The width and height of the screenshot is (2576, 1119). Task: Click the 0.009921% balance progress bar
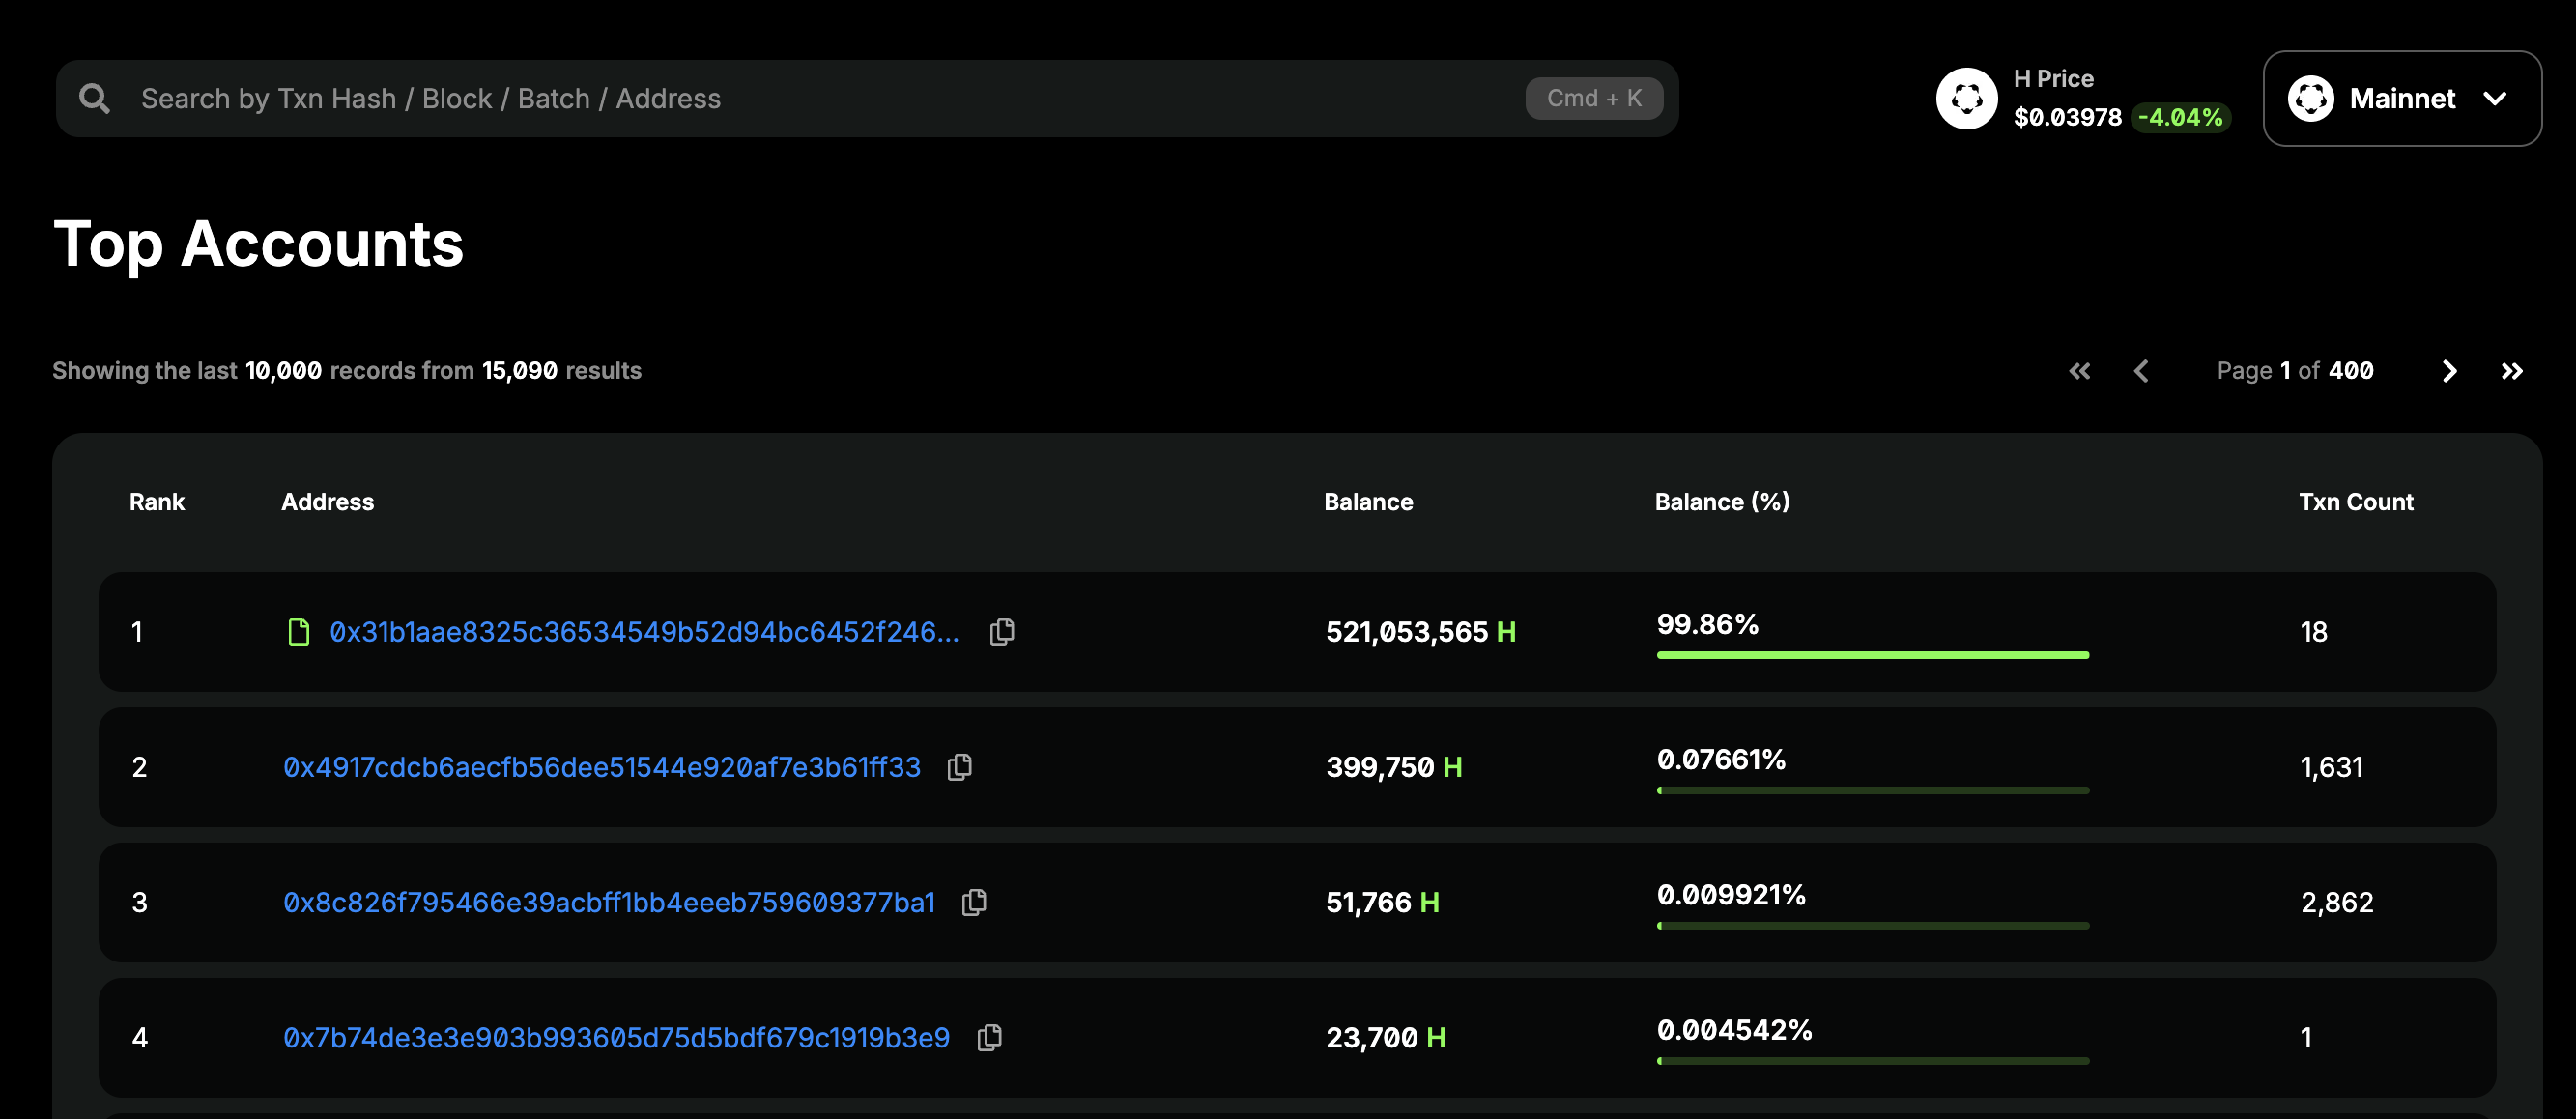(1872, 925)
